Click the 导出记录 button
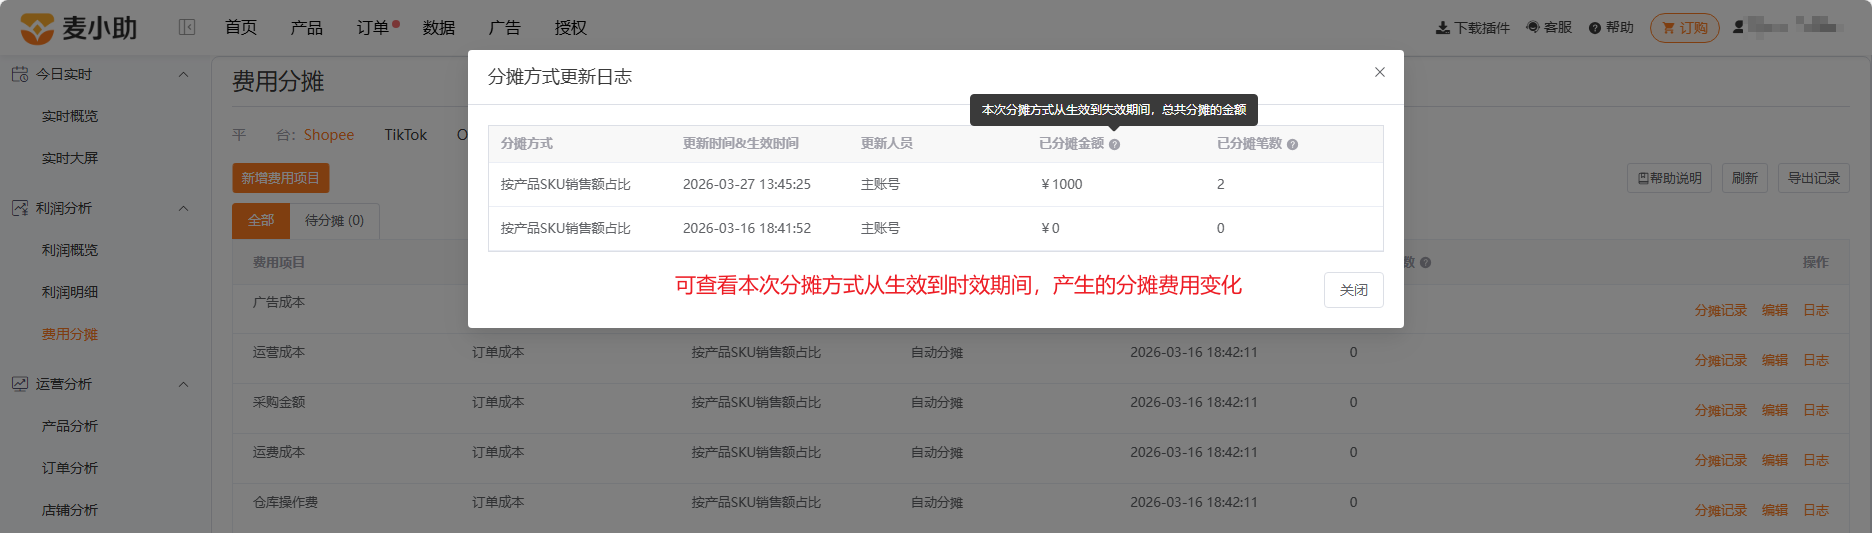1872x533 pixels. click(1814, 178)
